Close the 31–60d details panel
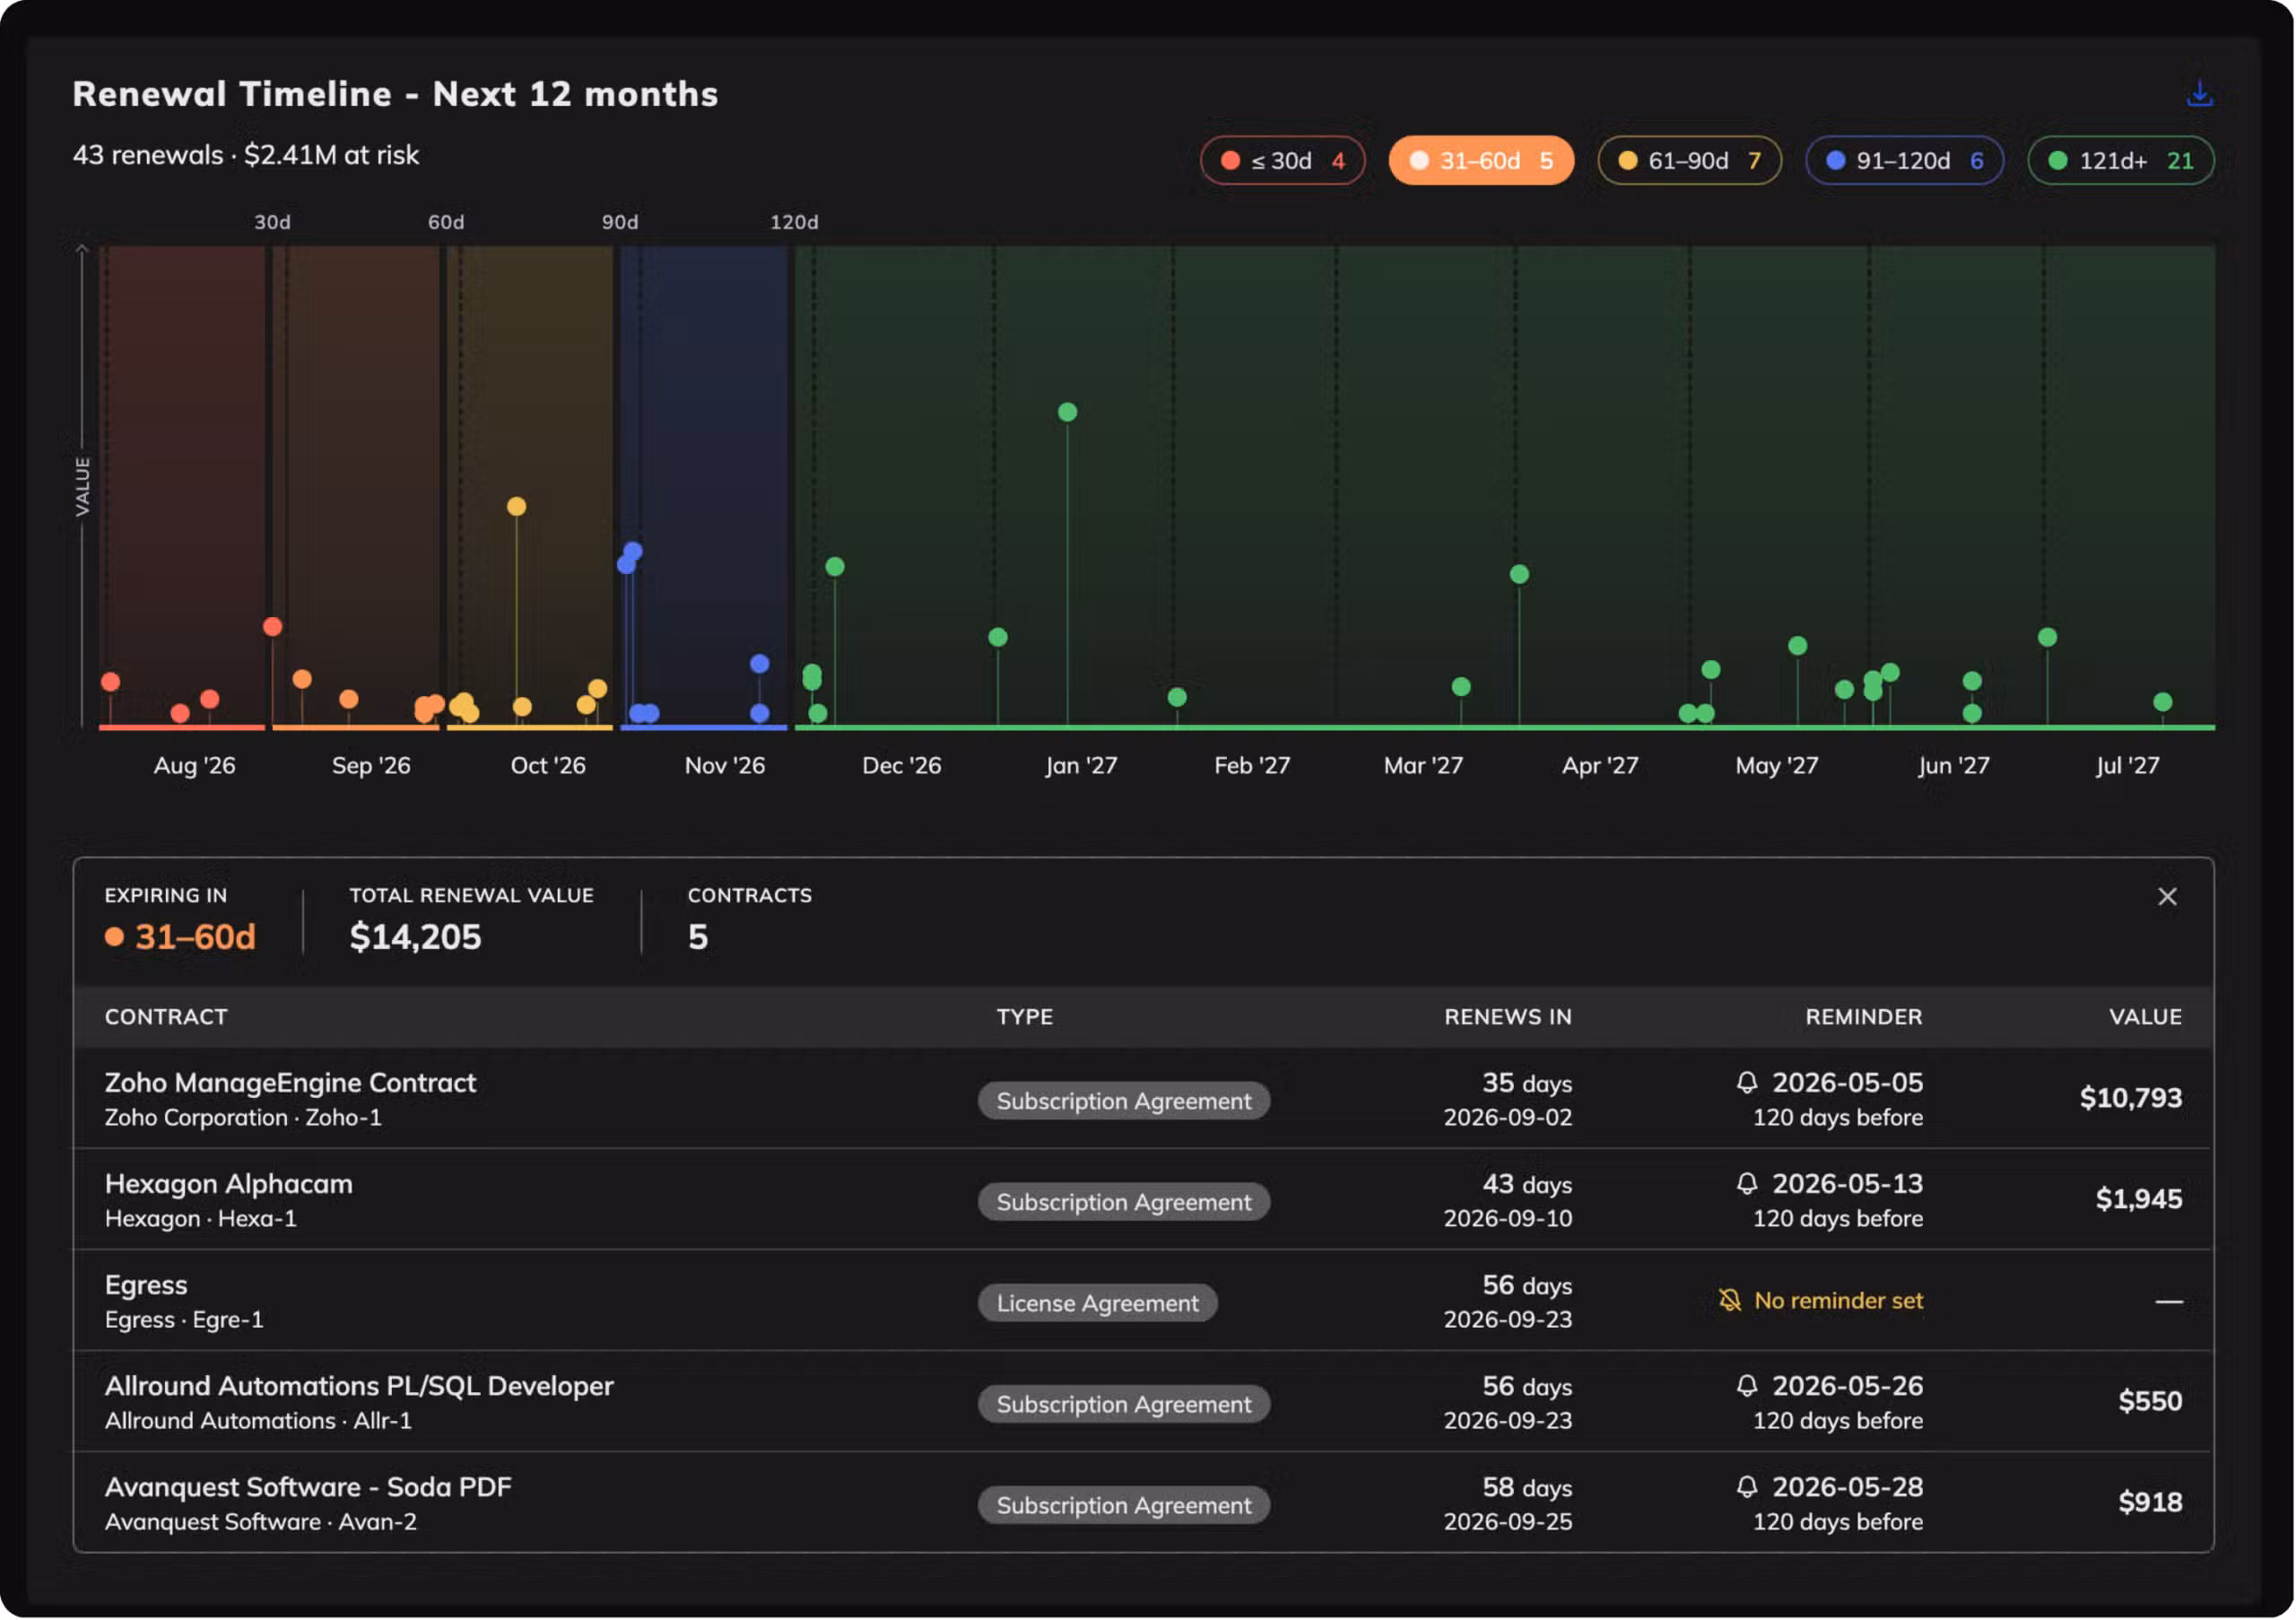This screenshot has width=2296, height=1620. (2167, 897)
